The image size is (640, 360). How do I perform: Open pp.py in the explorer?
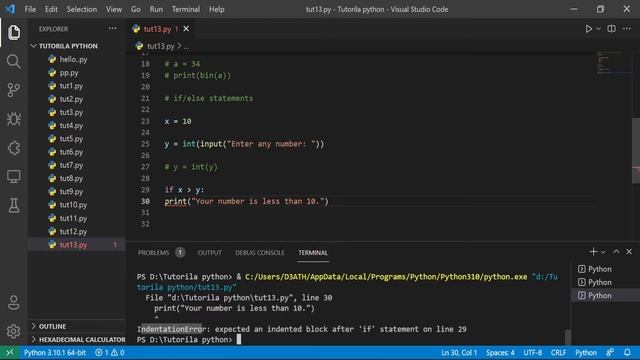tap(69, 73)
